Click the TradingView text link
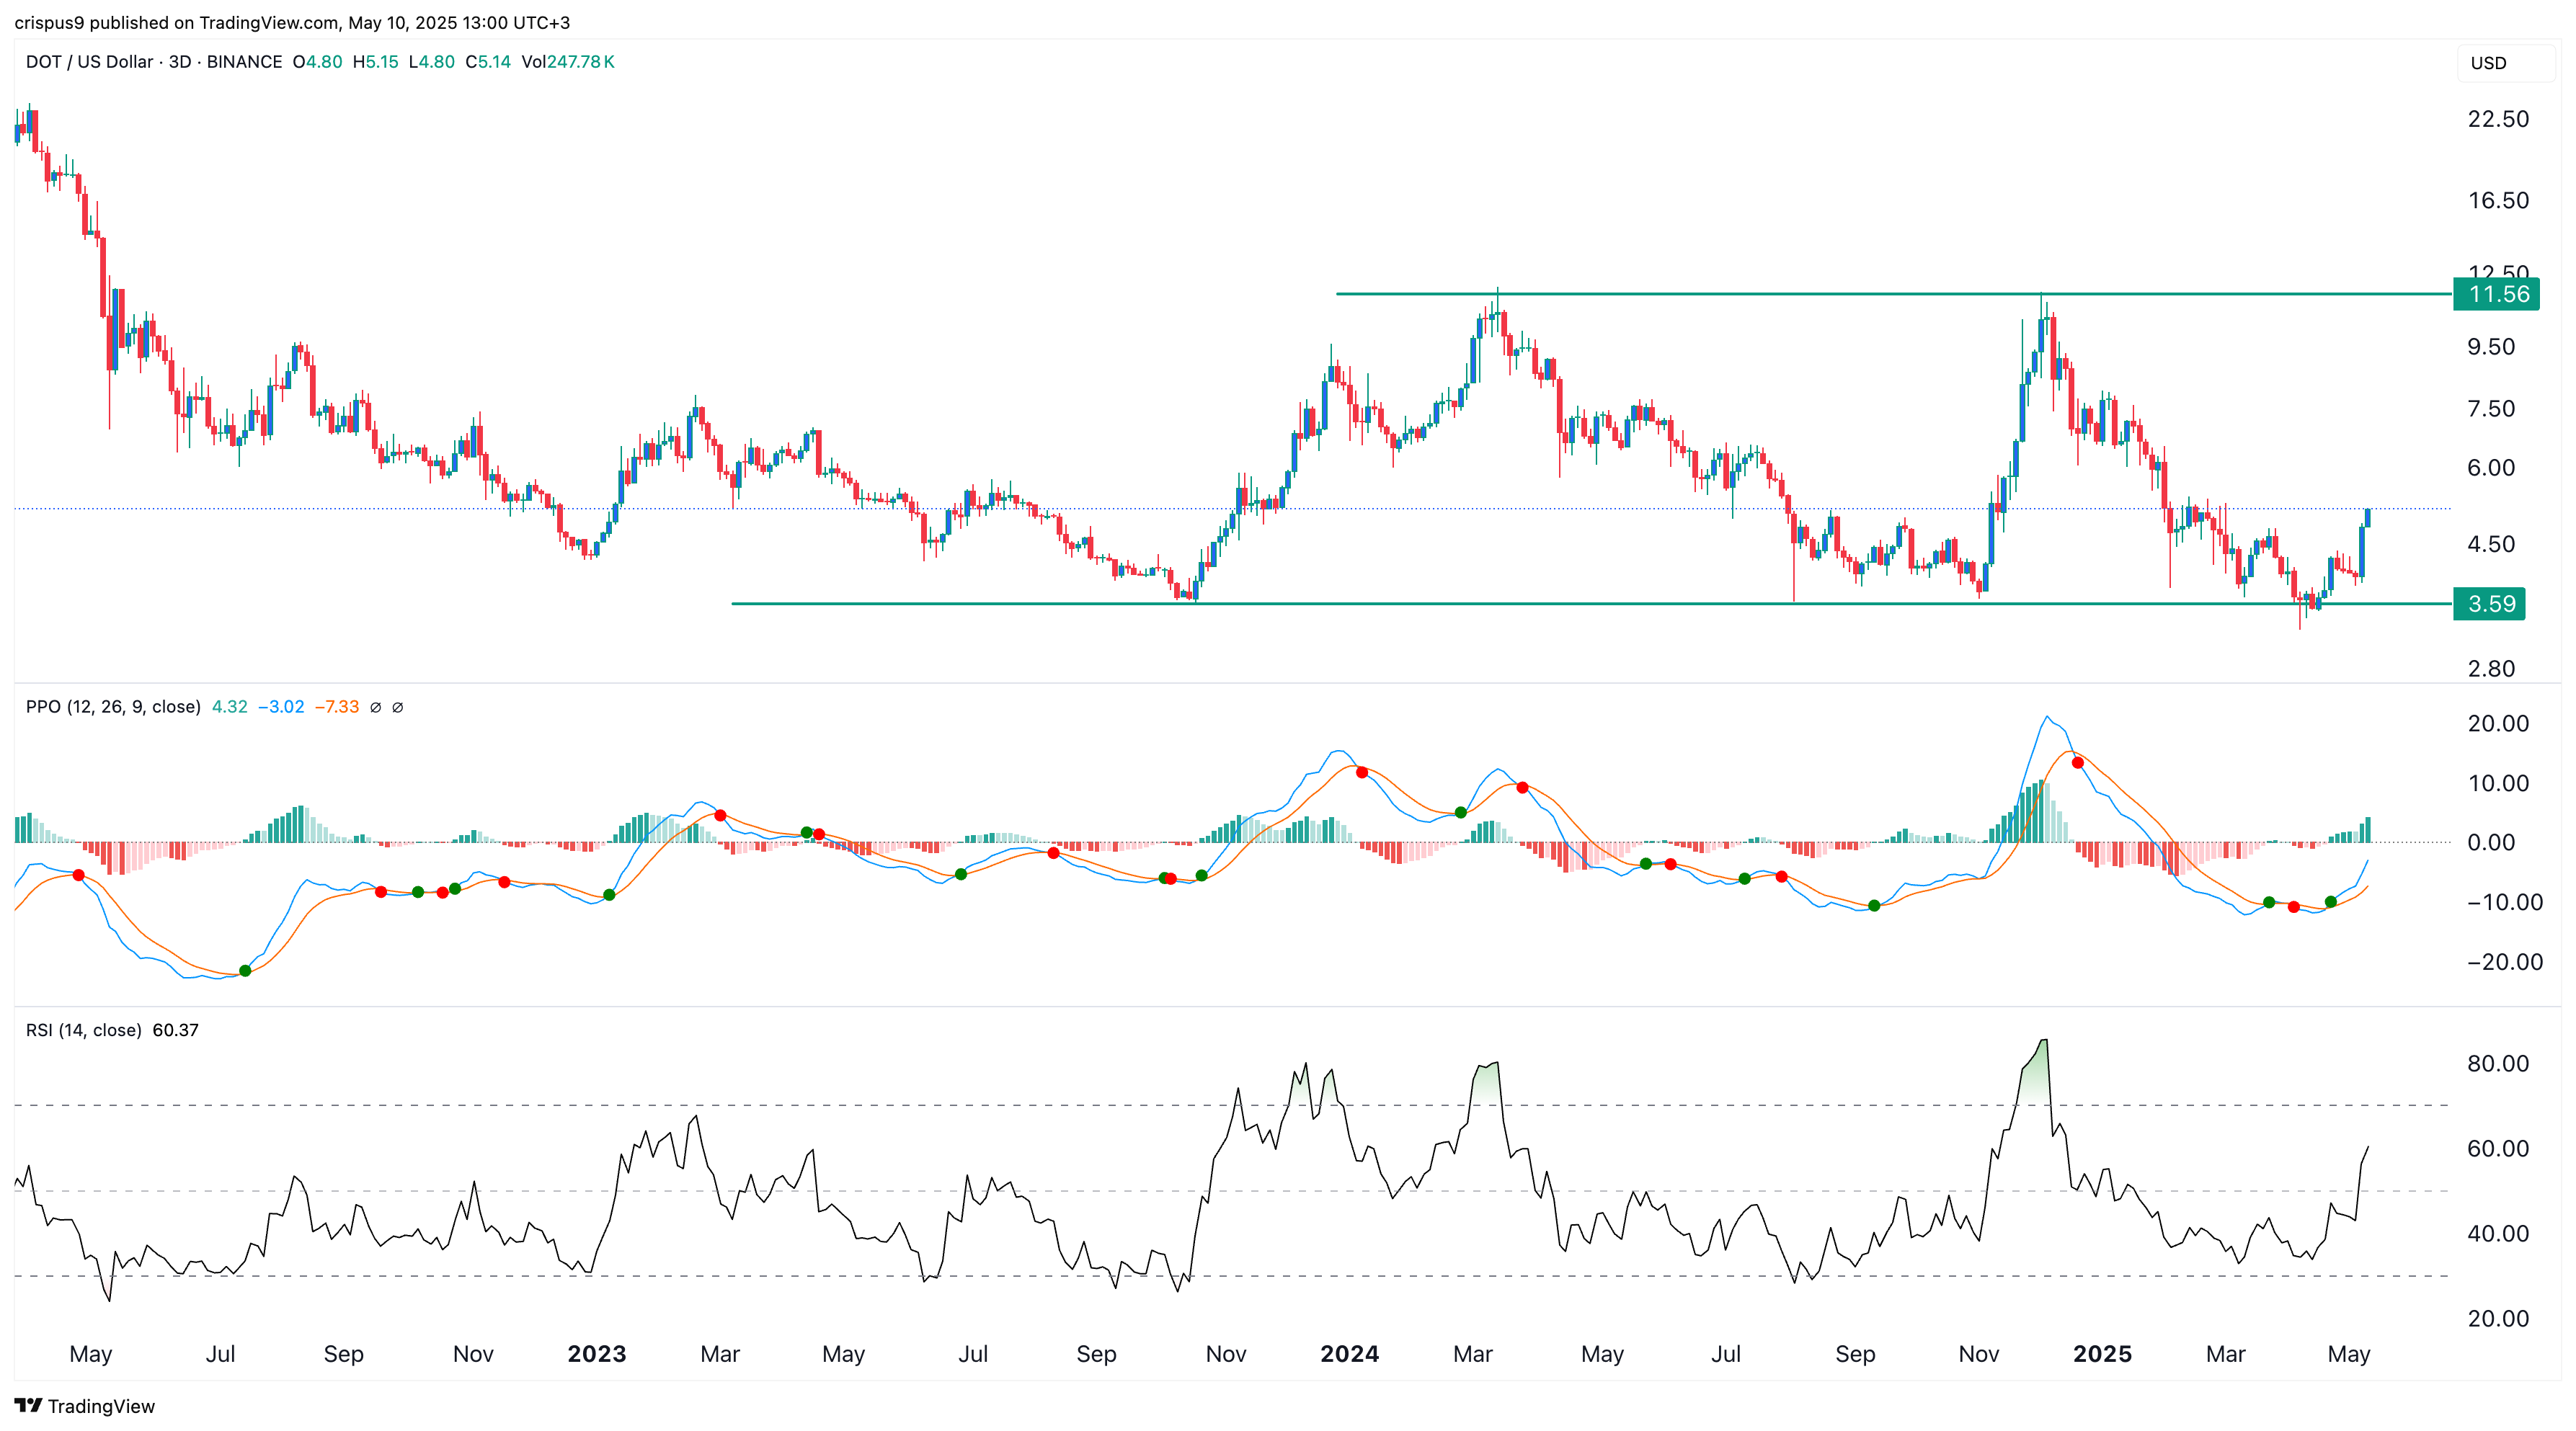The height and width of the screenshot is (1431, 2576). pos(101,1406)
